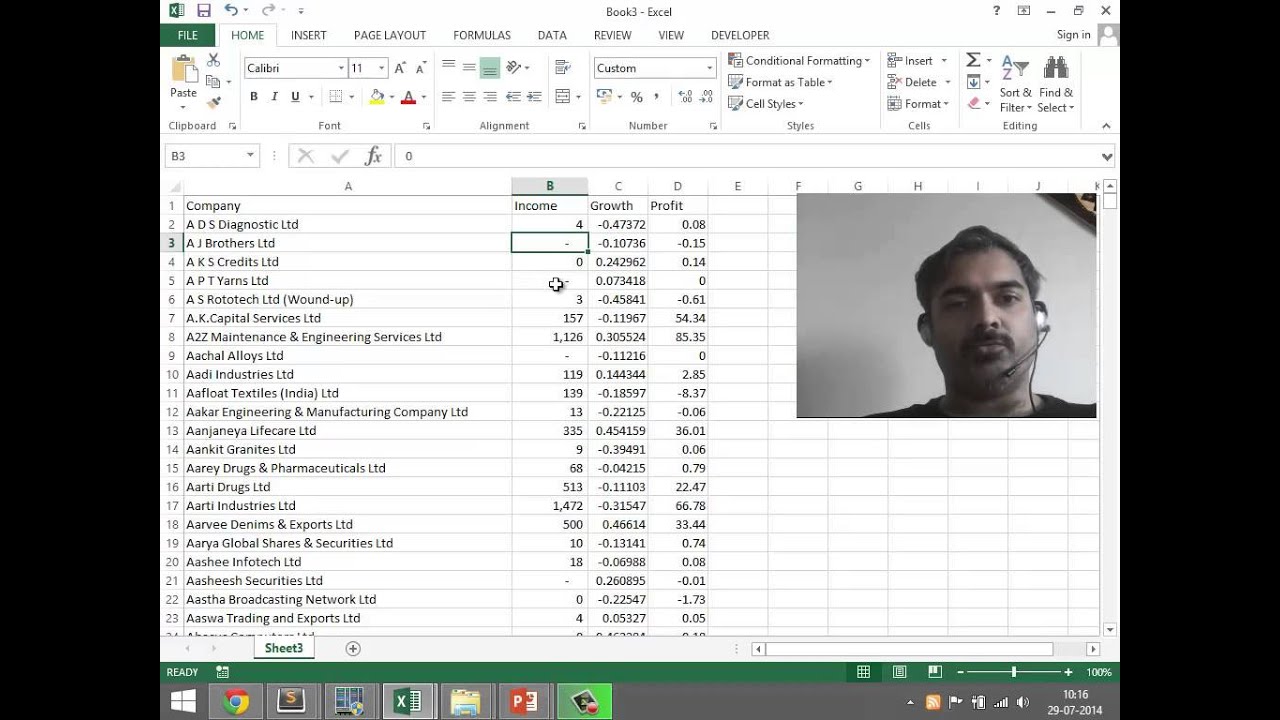Increase the cell indent
Screen dimensions: 1280x720
(535, 97)
